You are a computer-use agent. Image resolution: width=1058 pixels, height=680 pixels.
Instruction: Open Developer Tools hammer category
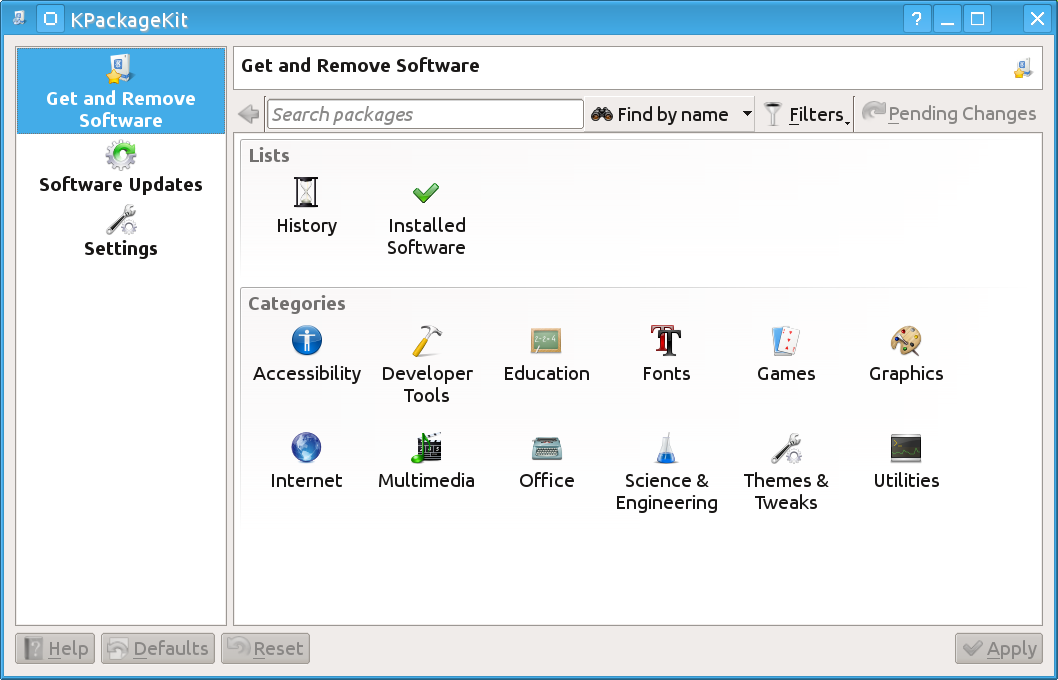[x=426, y=365]
